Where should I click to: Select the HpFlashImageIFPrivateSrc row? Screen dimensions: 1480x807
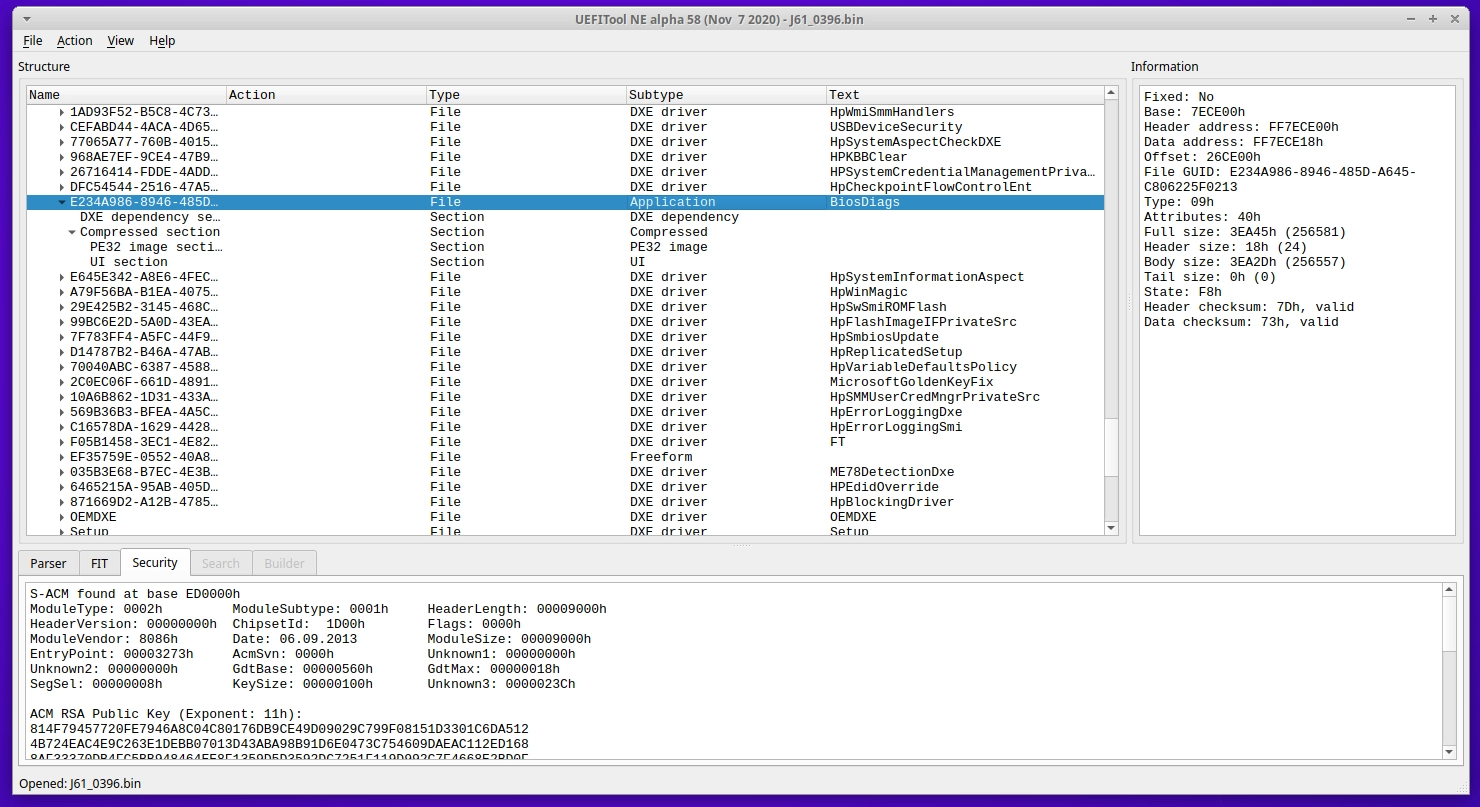[x=565, y=322]
